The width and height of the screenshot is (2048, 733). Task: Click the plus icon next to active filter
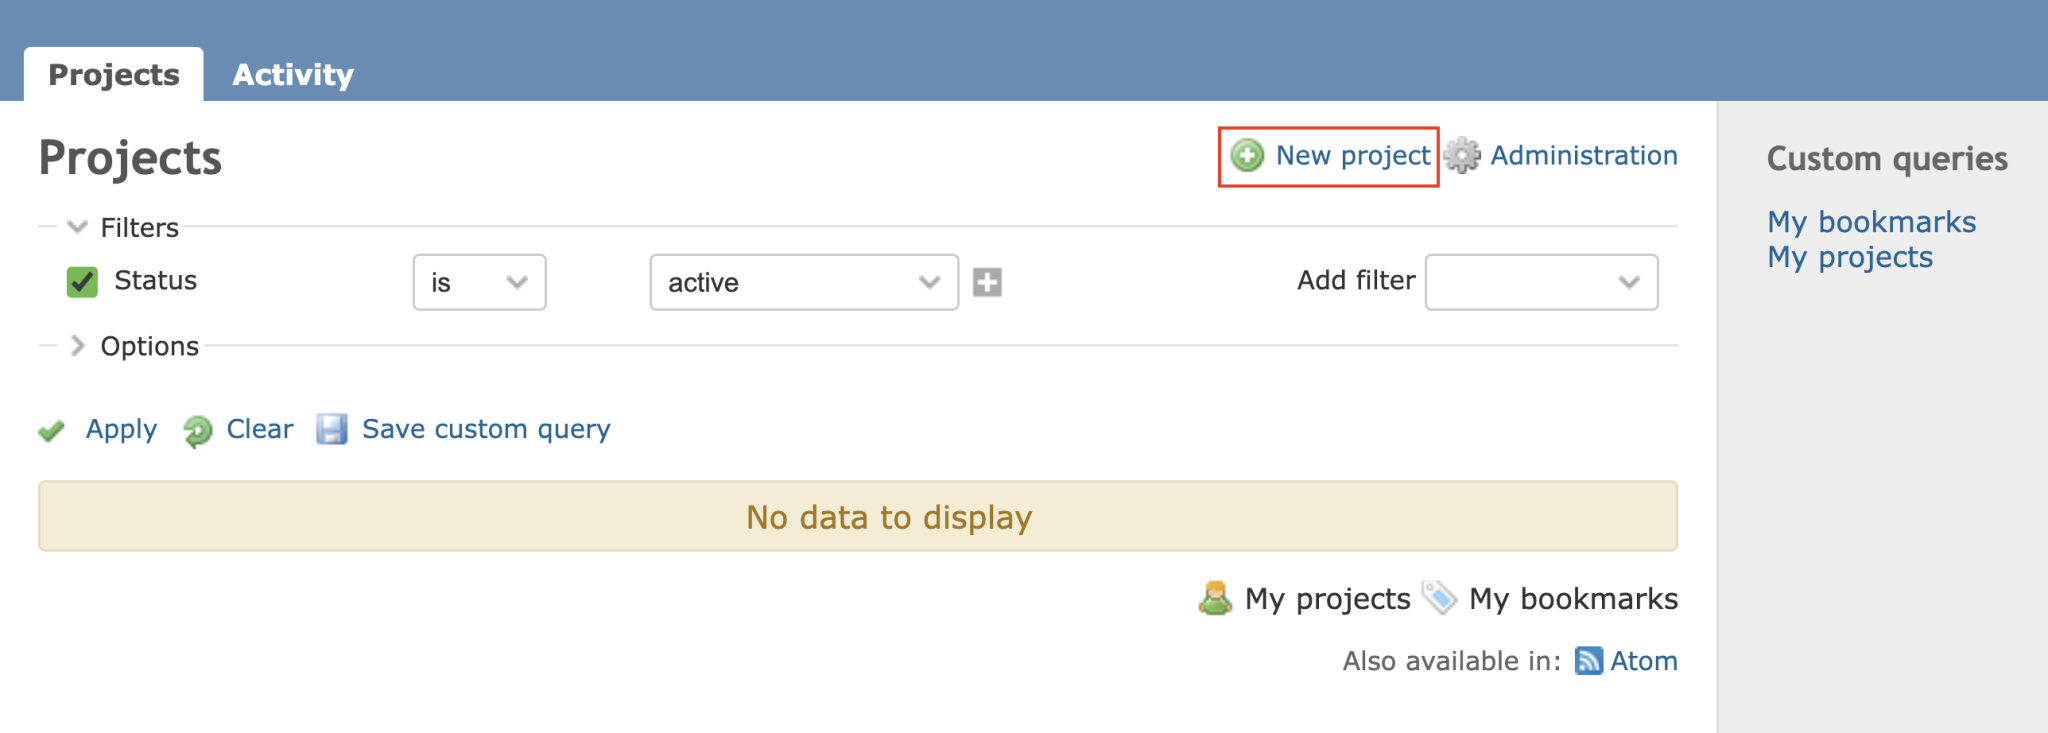(x=988, y=283)
